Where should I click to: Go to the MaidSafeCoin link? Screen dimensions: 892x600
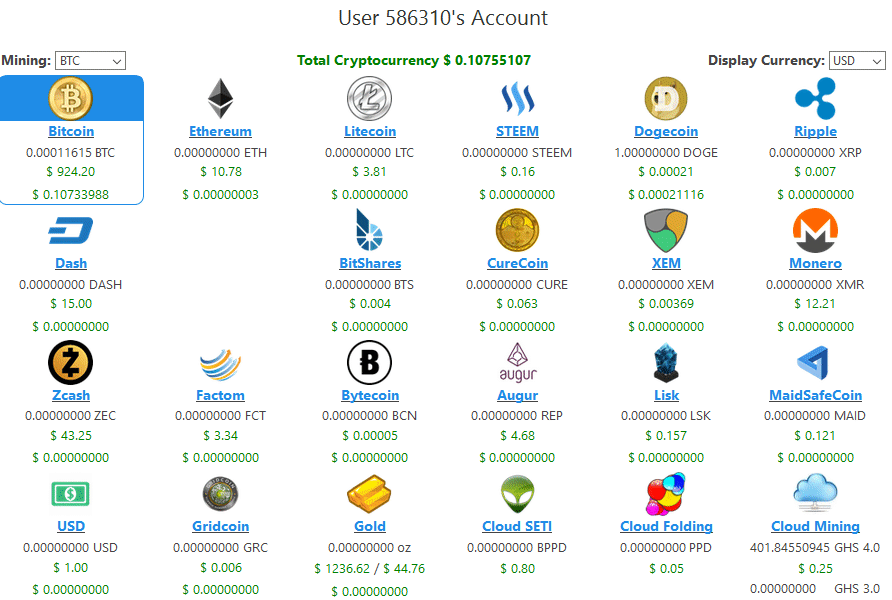click(815, 395)
